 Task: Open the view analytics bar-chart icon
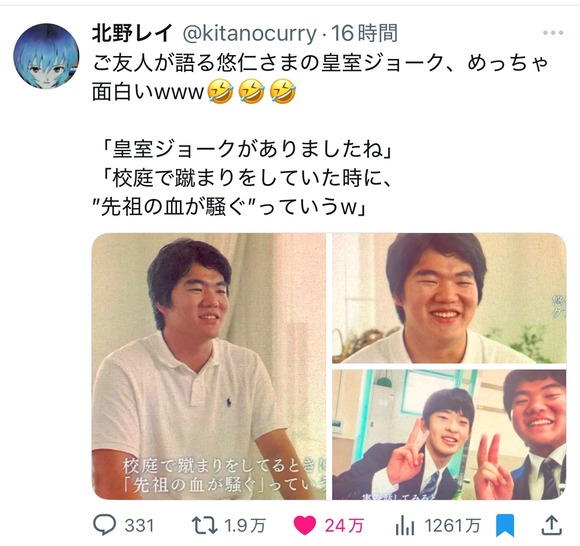coord(405,525)
